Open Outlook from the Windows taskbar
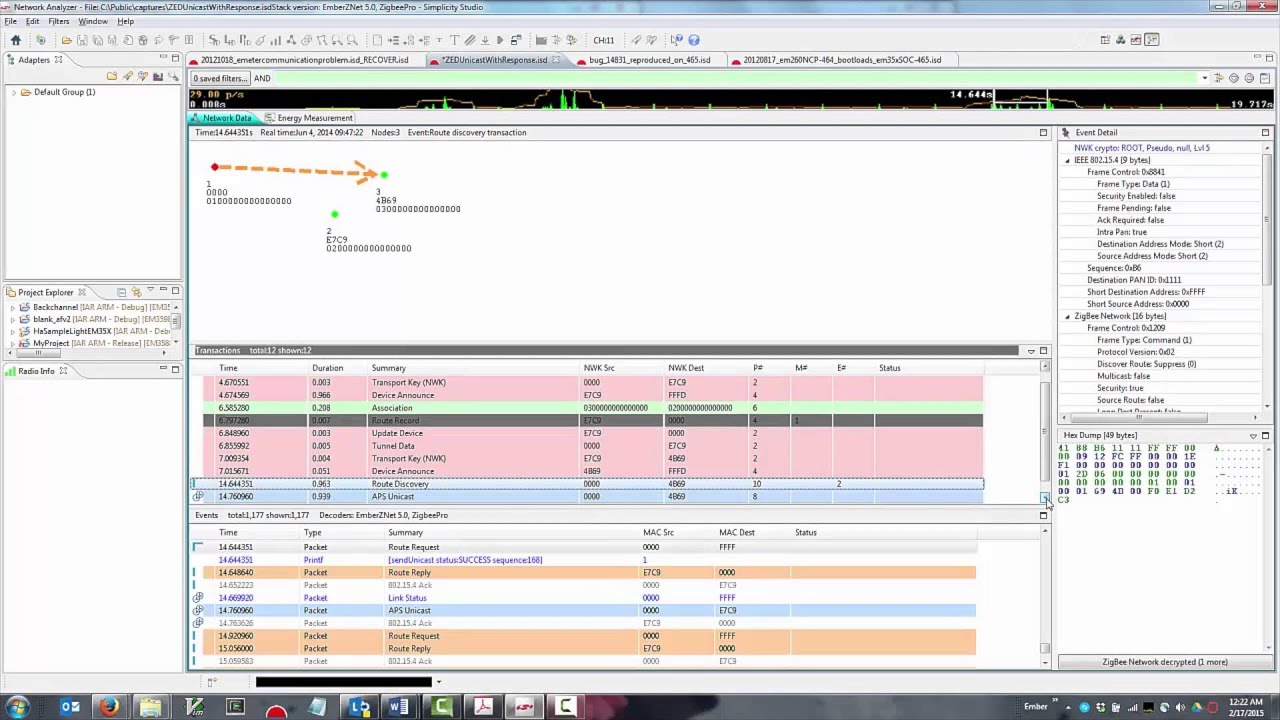Screen dimensions: 1280x720 (70, 708)
